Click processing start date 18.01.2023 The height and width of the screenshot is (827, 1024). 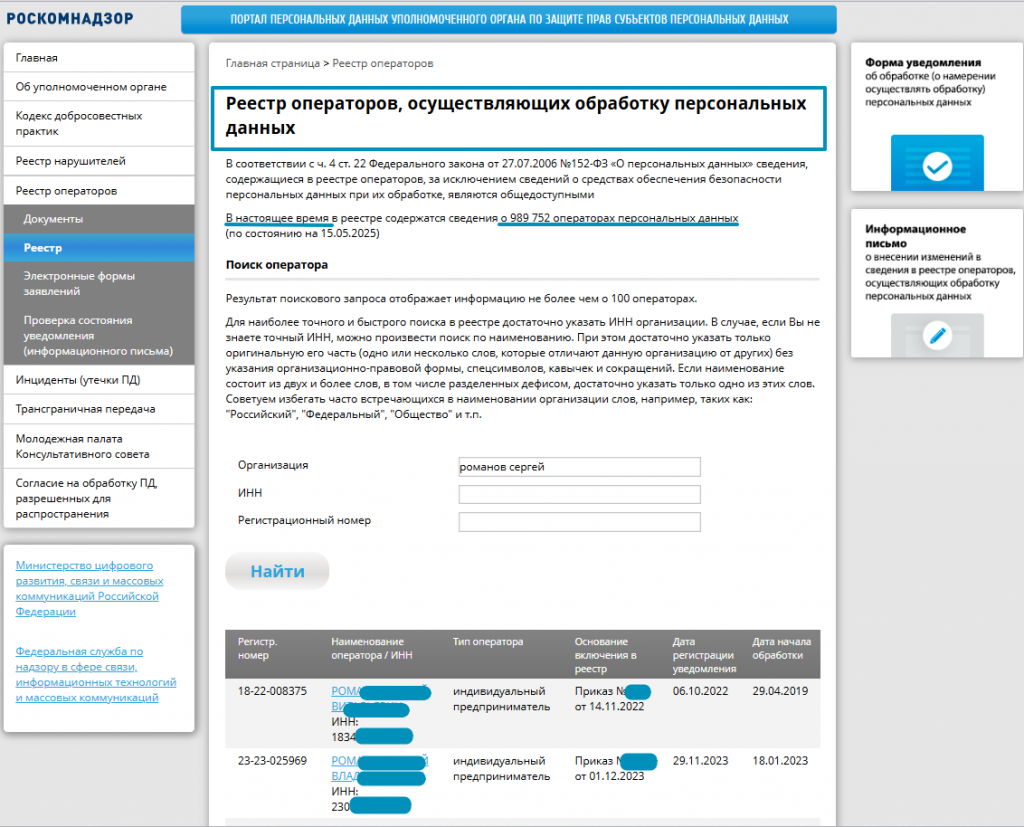(x=780, y=761)
